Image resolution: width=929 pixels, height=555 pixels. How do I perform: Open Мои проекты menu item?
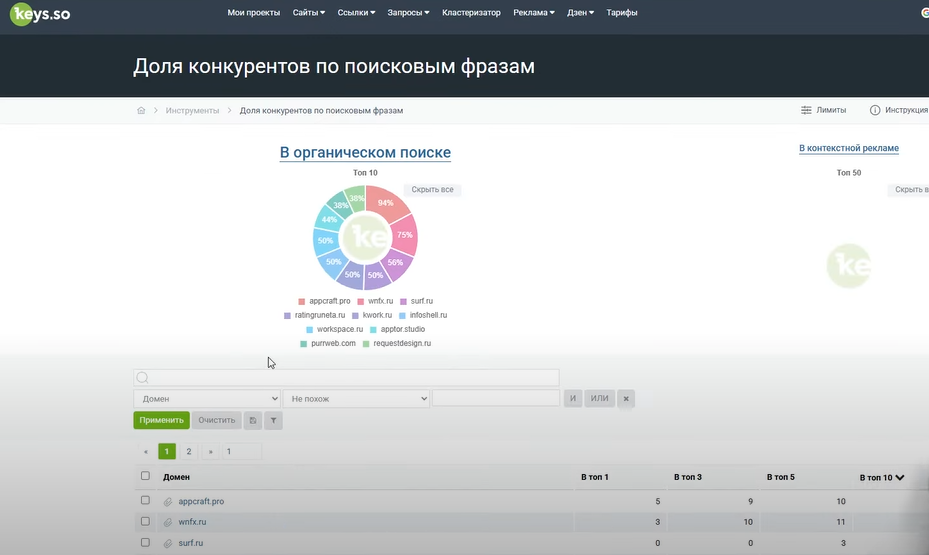(254, 12)
